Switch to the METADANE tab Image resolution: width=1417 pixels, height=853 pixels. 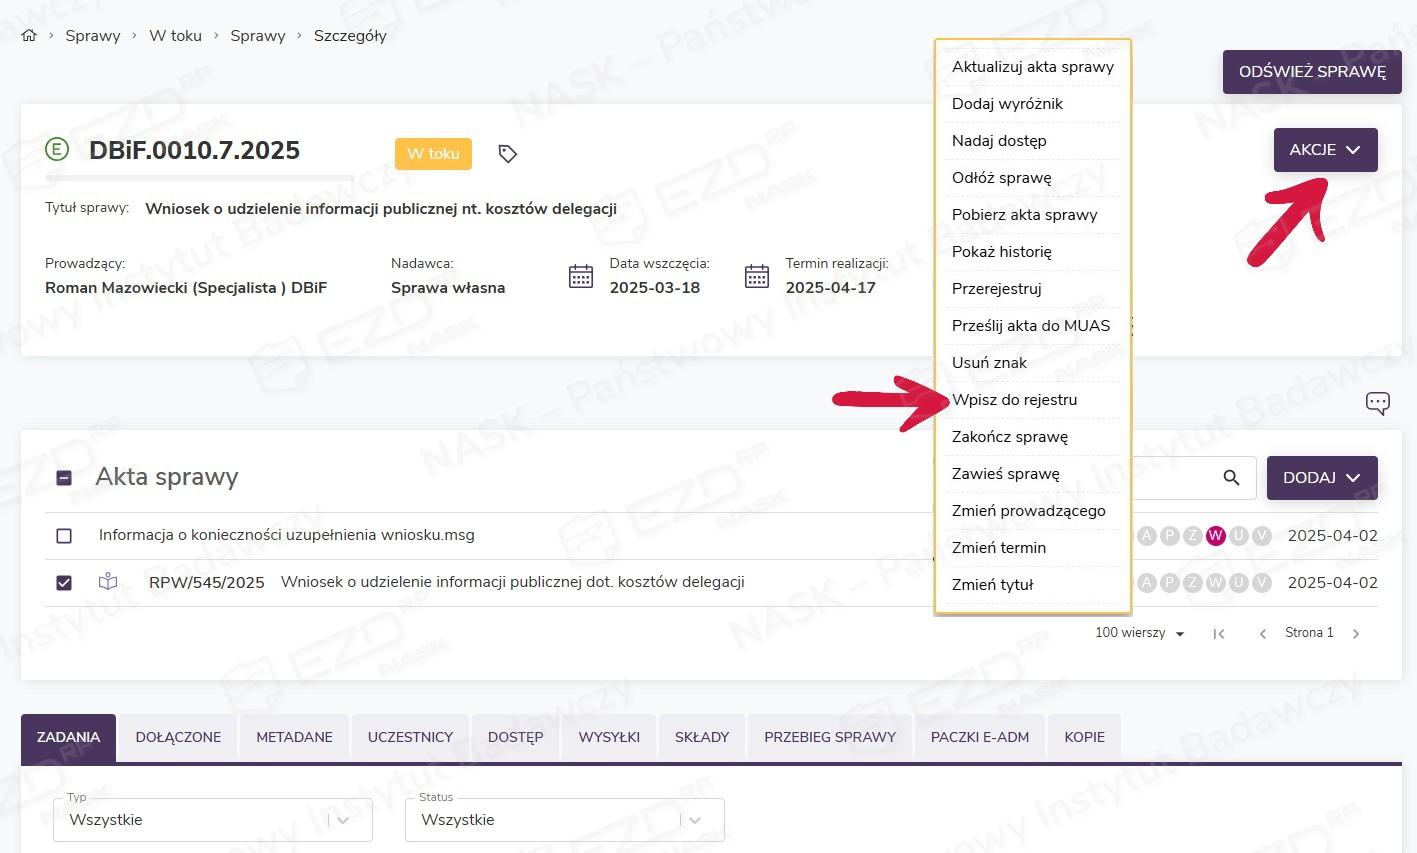(x=294, y=737)
